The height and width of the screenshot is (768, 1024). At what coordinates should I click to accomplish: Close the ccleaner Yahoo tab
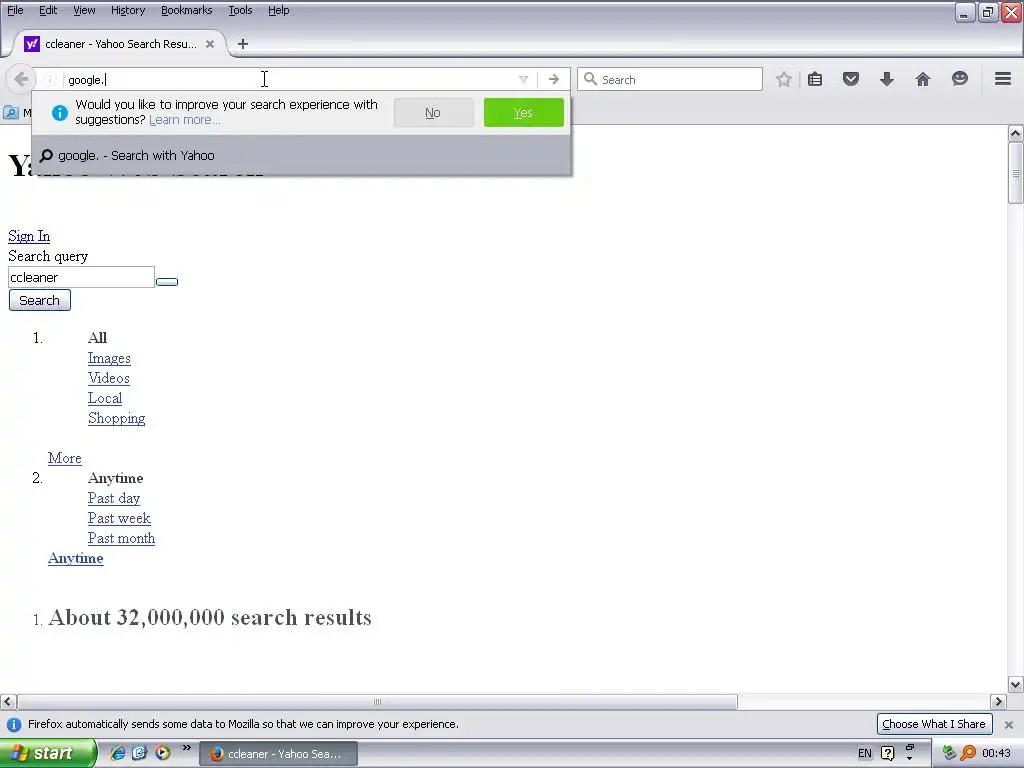coord(210,44)
